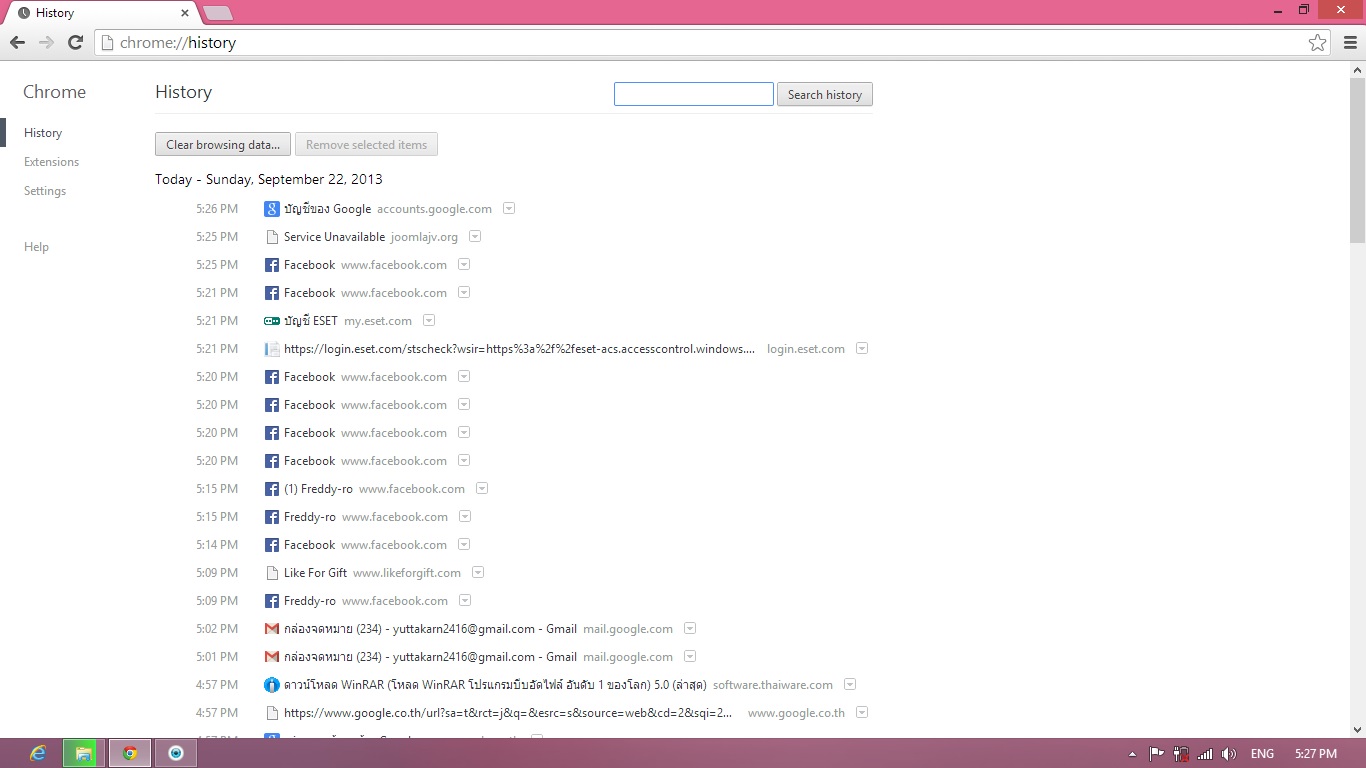
Task: Open the dropdown arrow beside login.eset.com
Action: (862, 349)
